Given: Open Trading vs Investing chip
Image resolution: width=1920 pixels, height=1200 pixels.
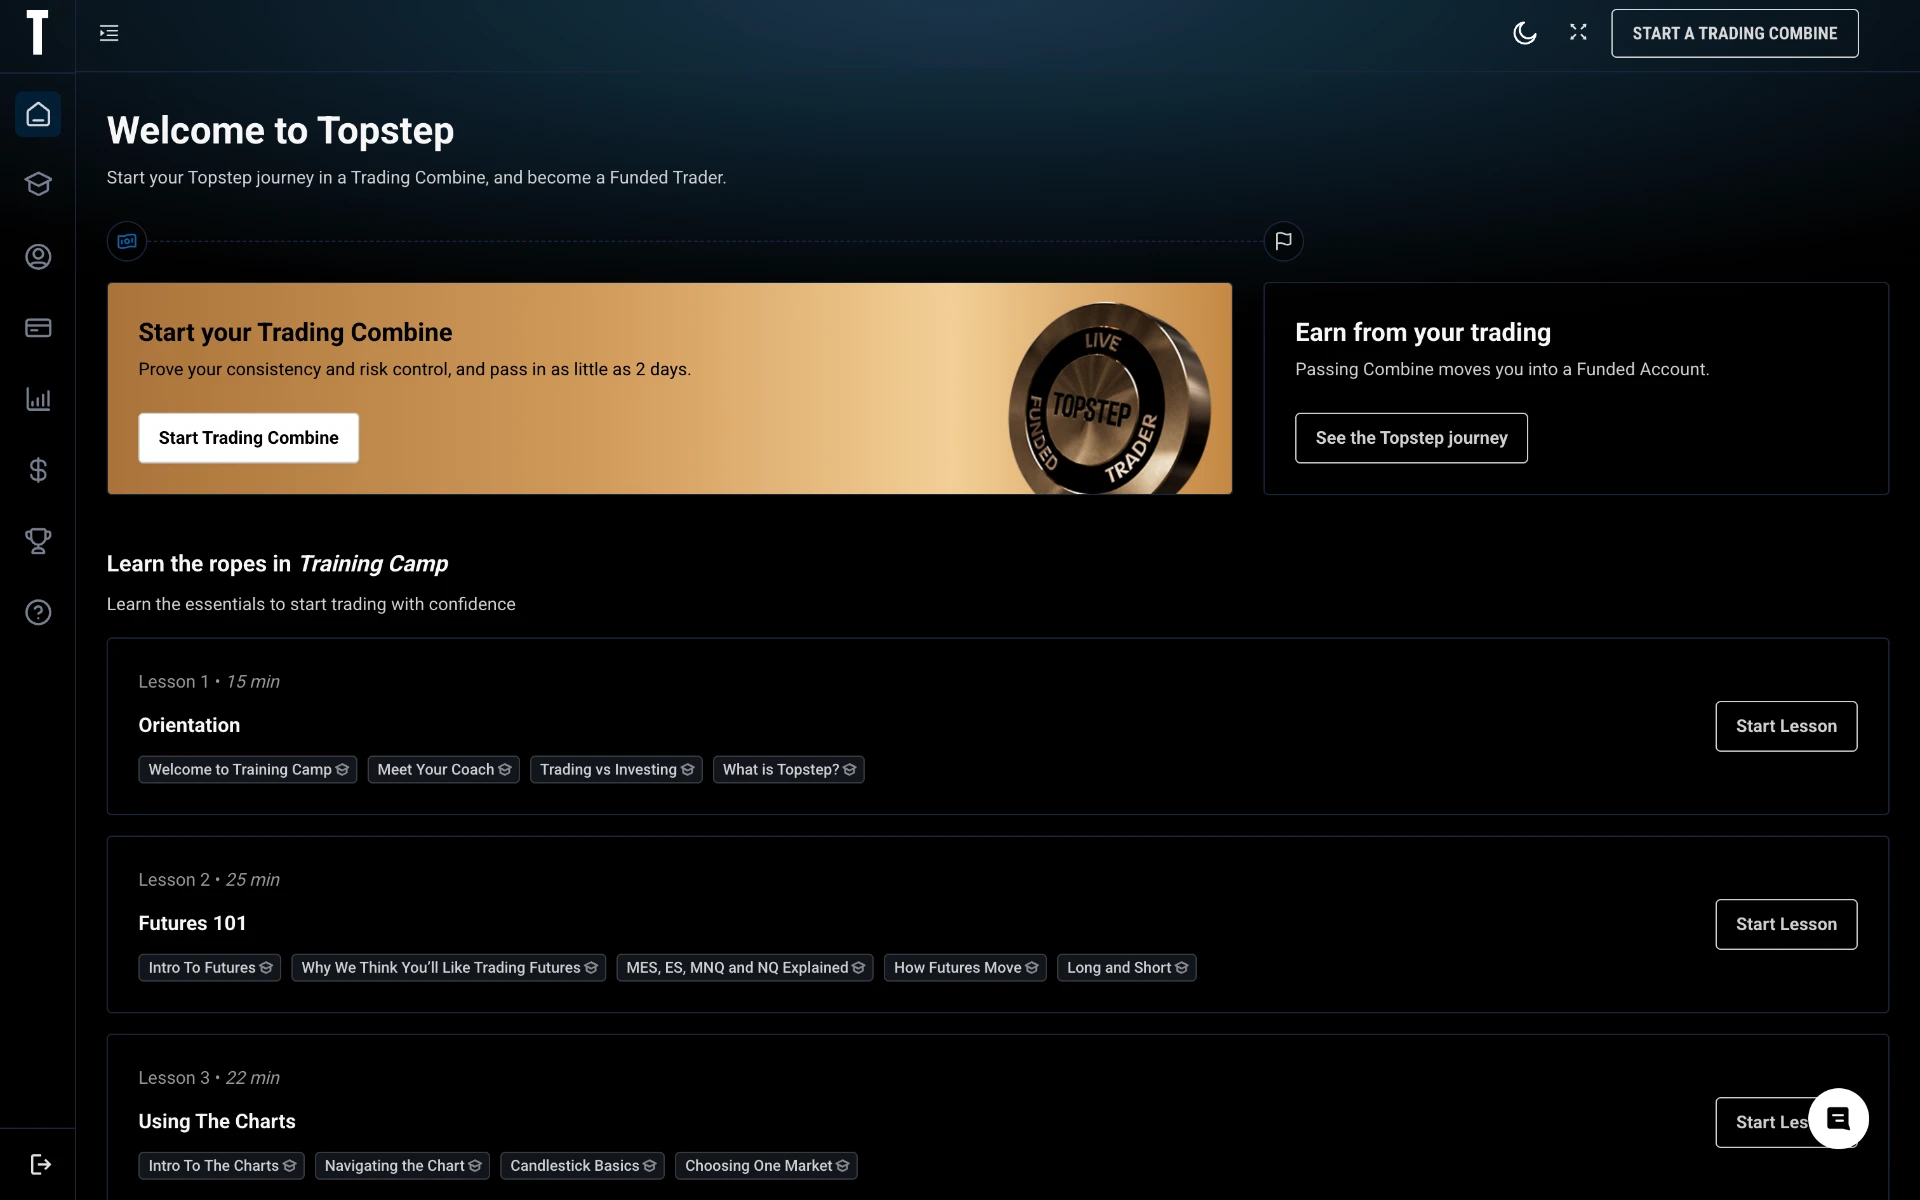Looking at the screenshot, I should point(616,769).
